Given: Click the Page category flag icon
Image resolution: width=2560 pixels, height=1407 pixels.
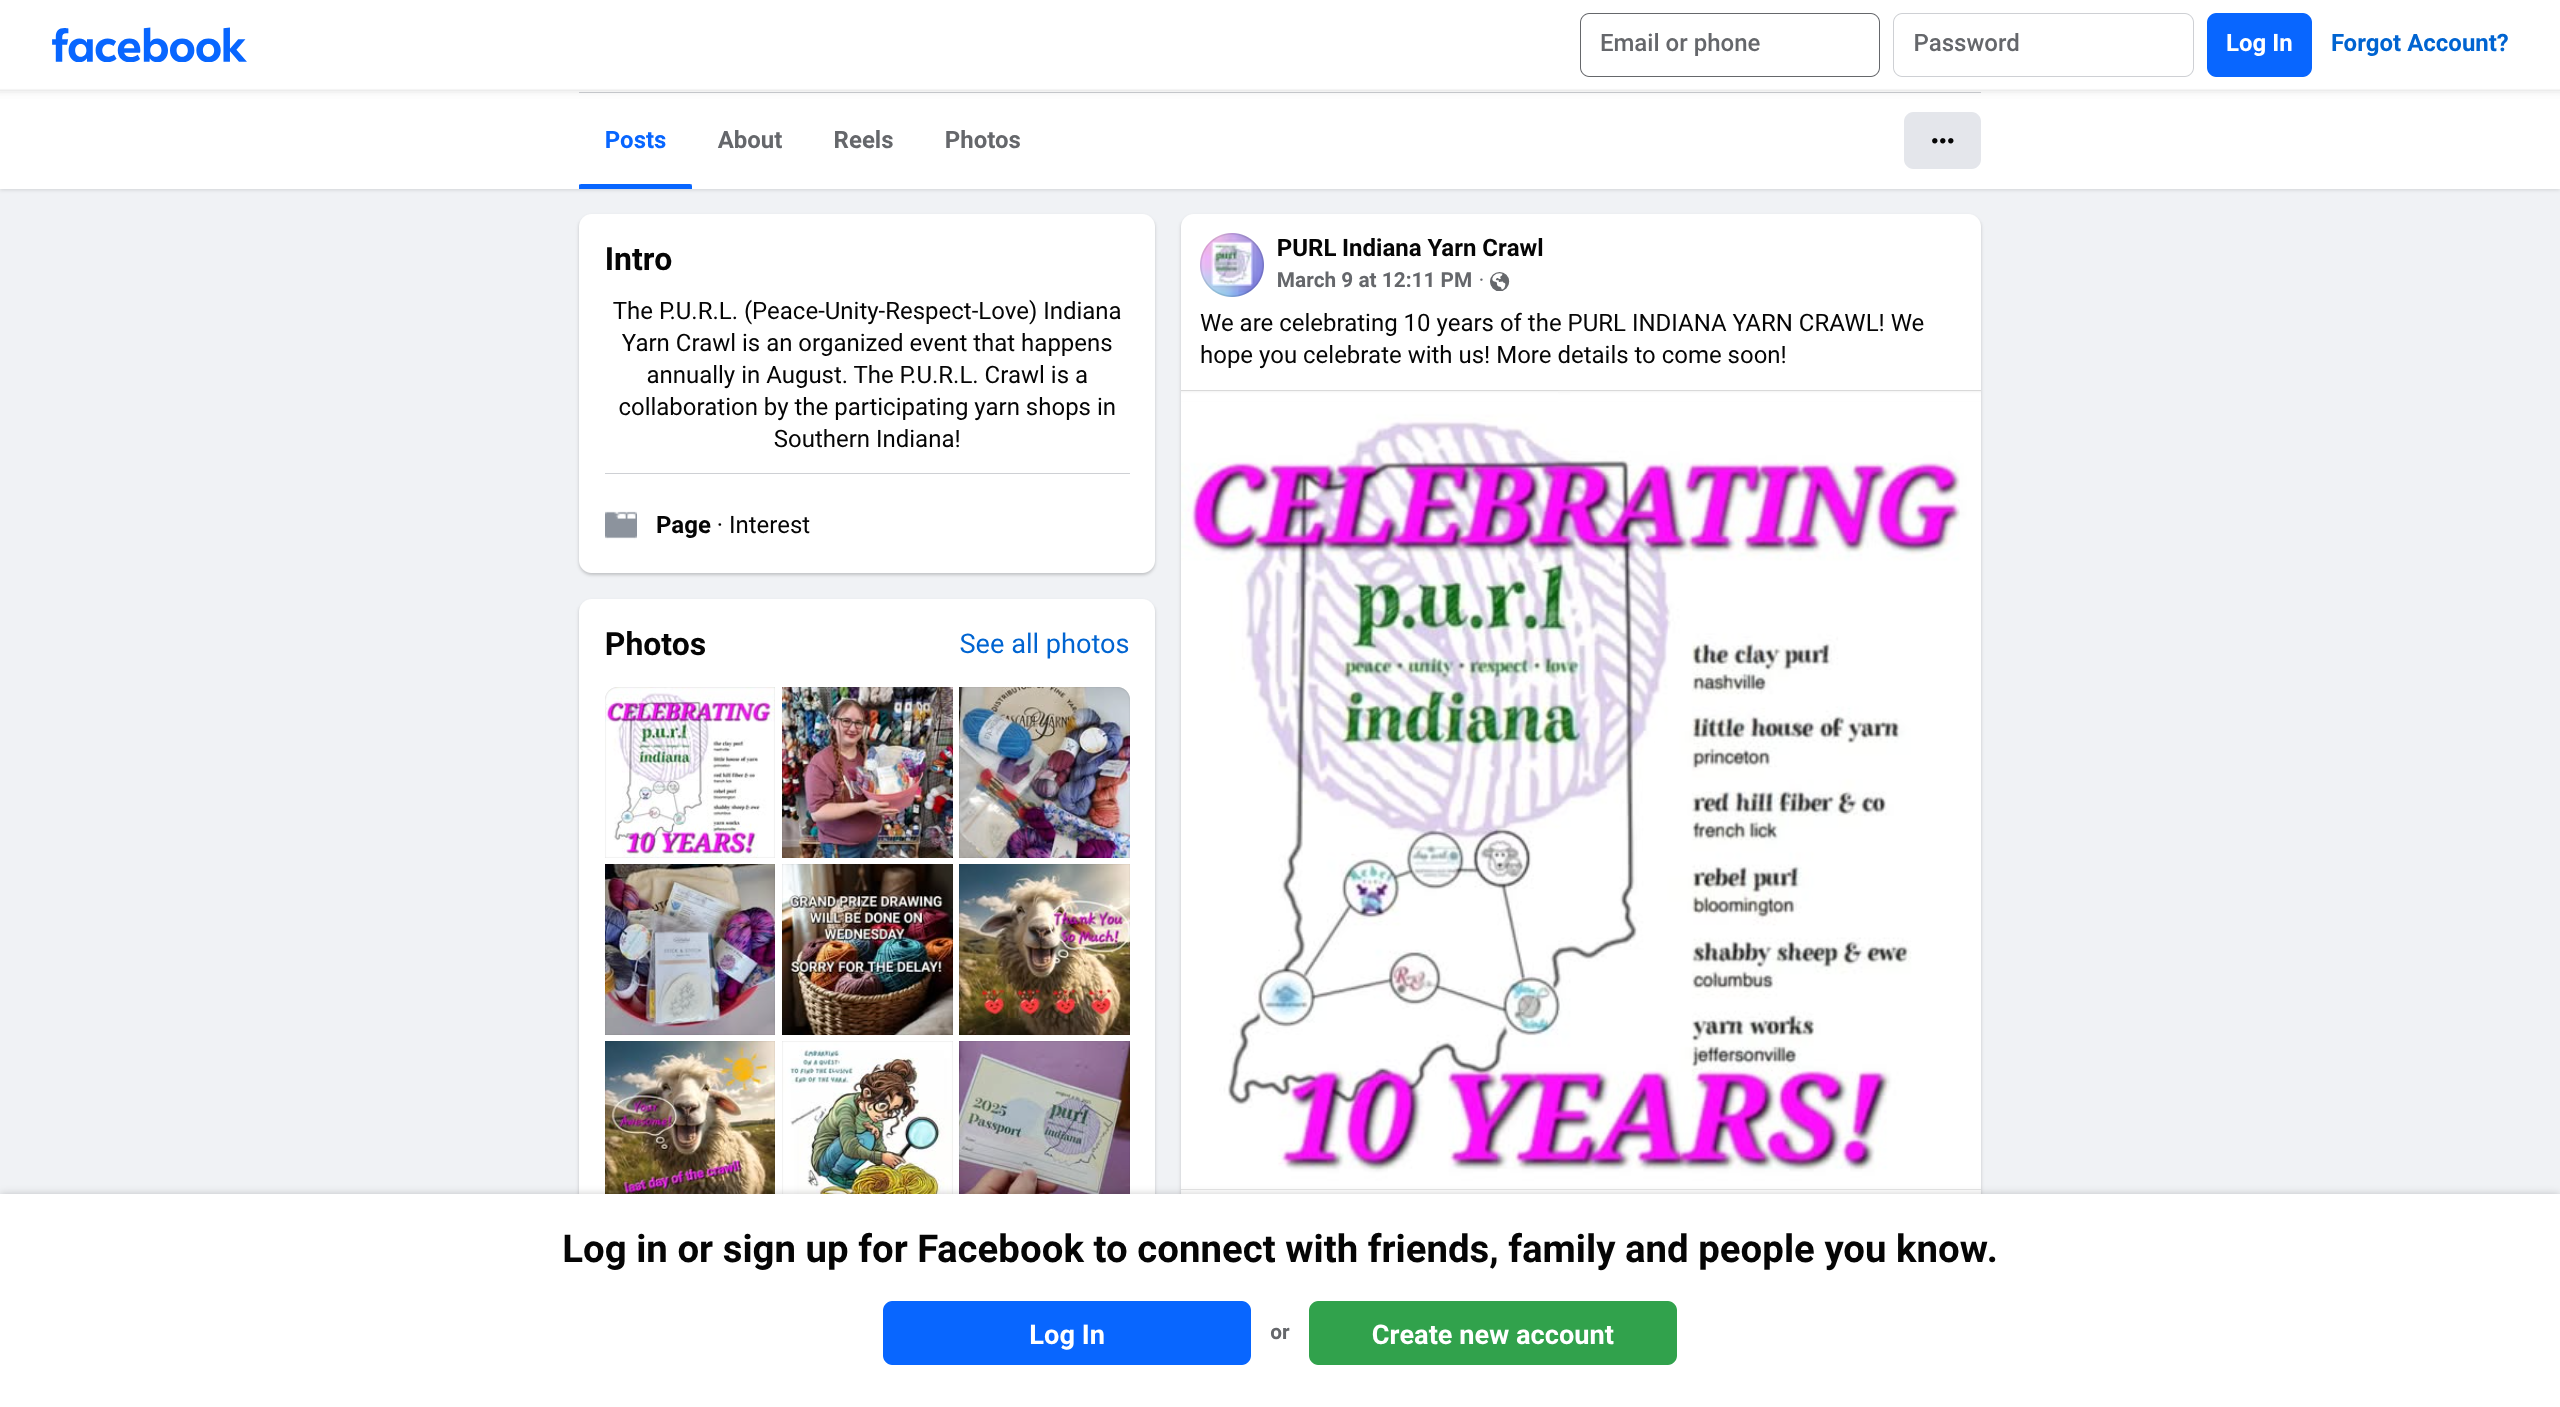Looking at the screenshot, I should (x=621, y=525).
